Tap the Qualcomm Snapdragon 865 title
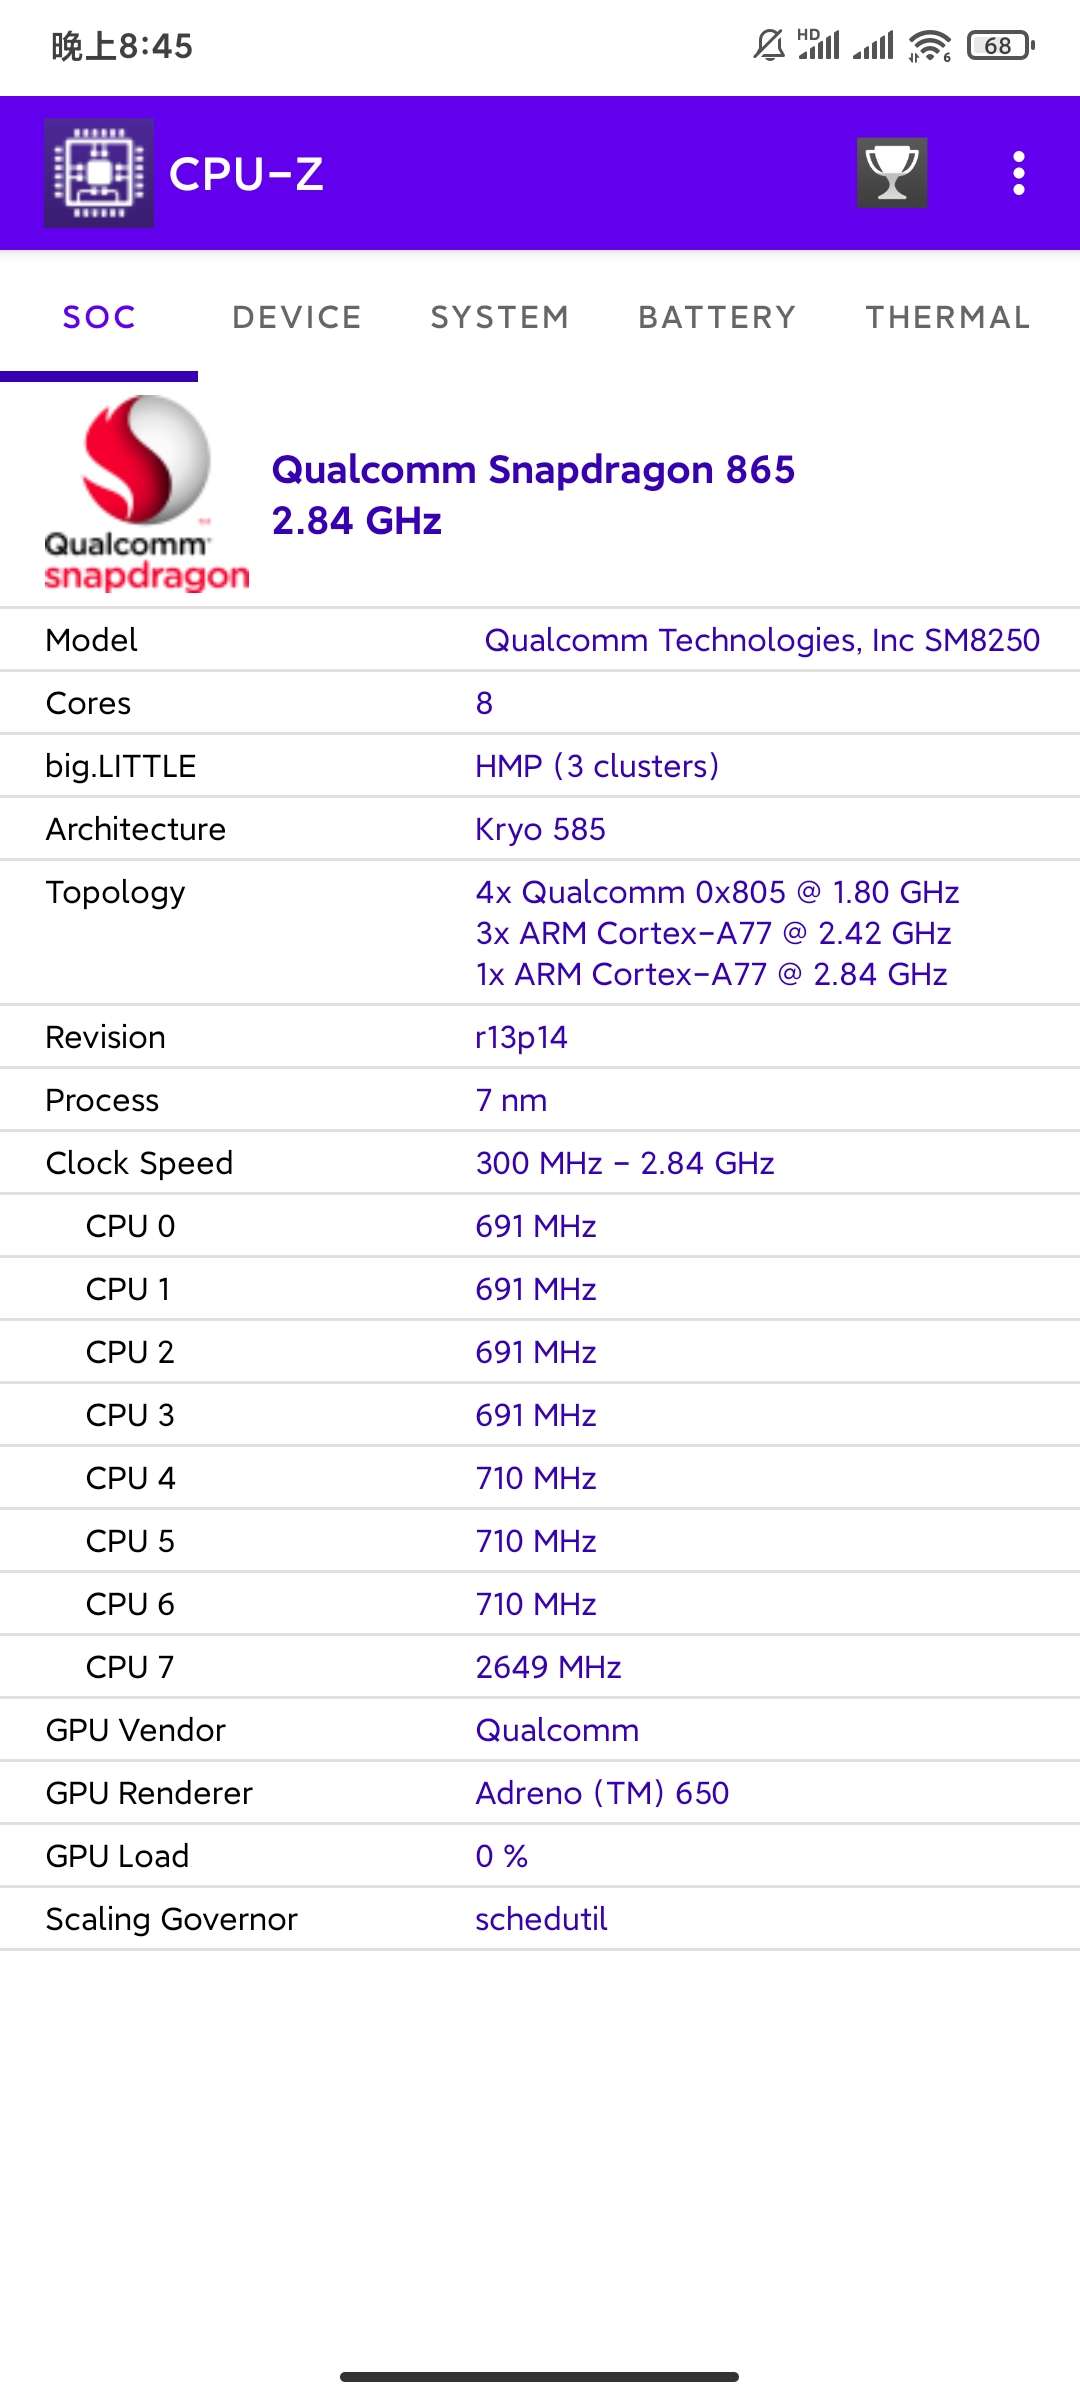Viewport: 1080px width, 2400px height. [x=533, y=470]
